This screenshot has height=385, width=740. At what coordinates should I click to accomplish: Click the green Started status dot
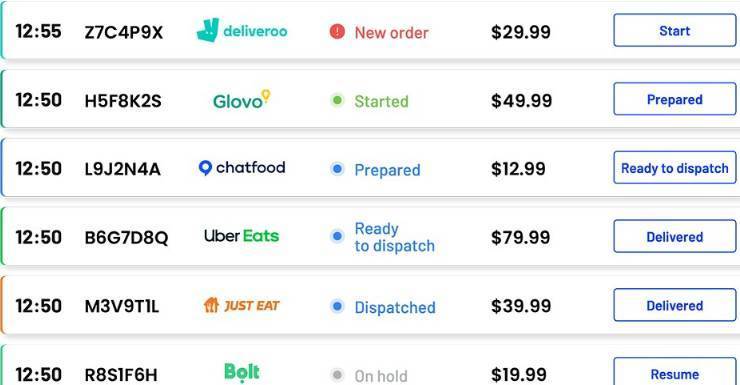pyautogui.click(x=337, y=100)
